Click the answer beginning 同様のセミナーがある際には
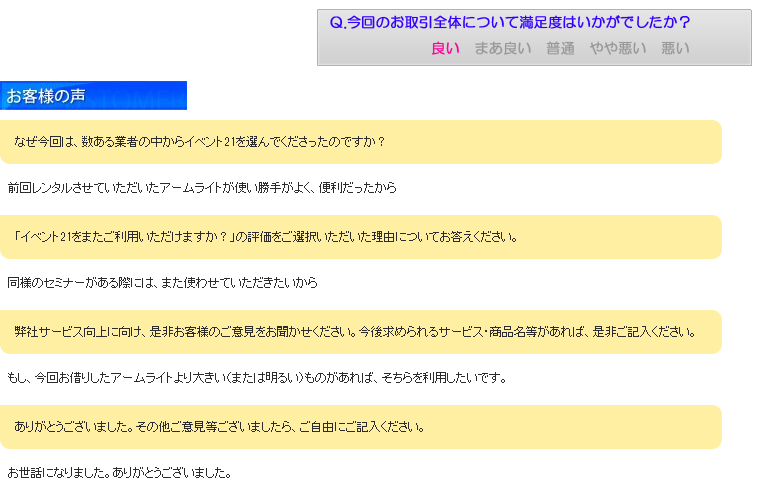Viewport: 758px width, 491px height. [162, 283]
